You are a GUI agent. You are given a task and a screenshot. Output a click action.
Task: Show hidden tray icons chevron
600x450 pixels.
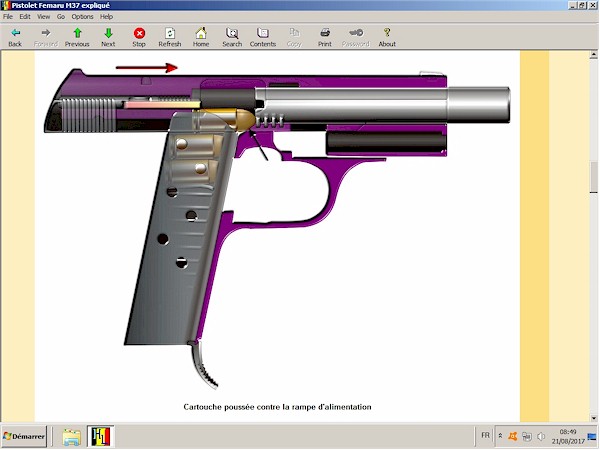(x=500, y=436)
